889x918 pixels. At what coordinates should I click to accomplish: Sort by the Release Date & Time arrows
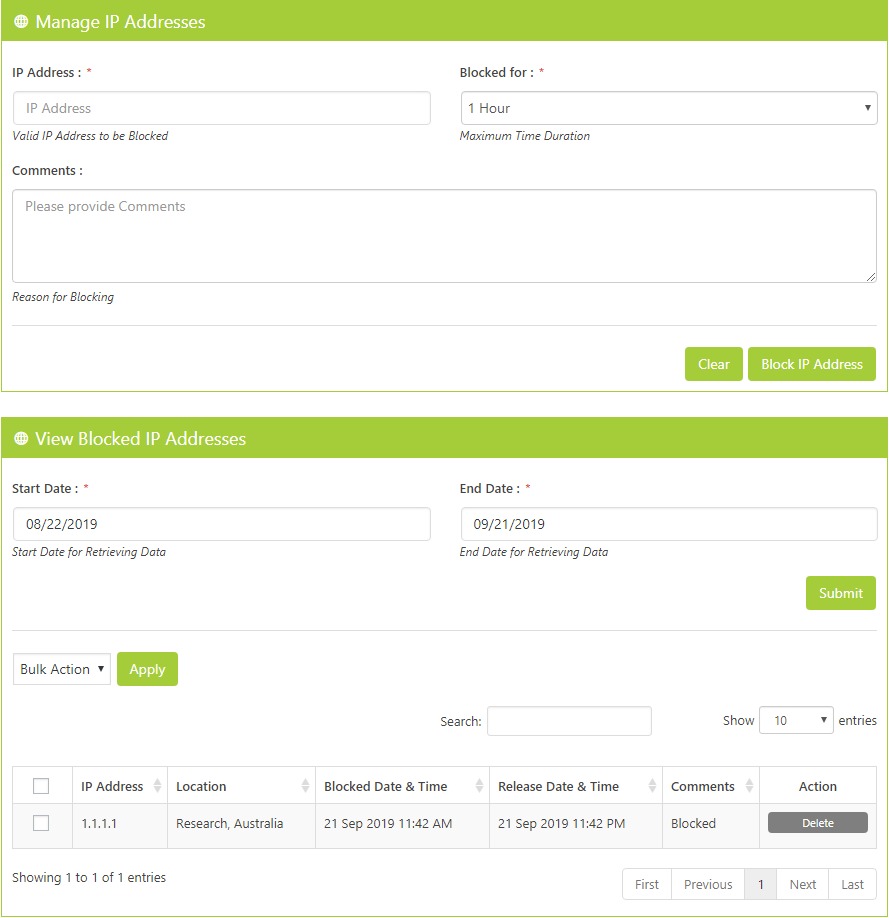tap(652, 786)
